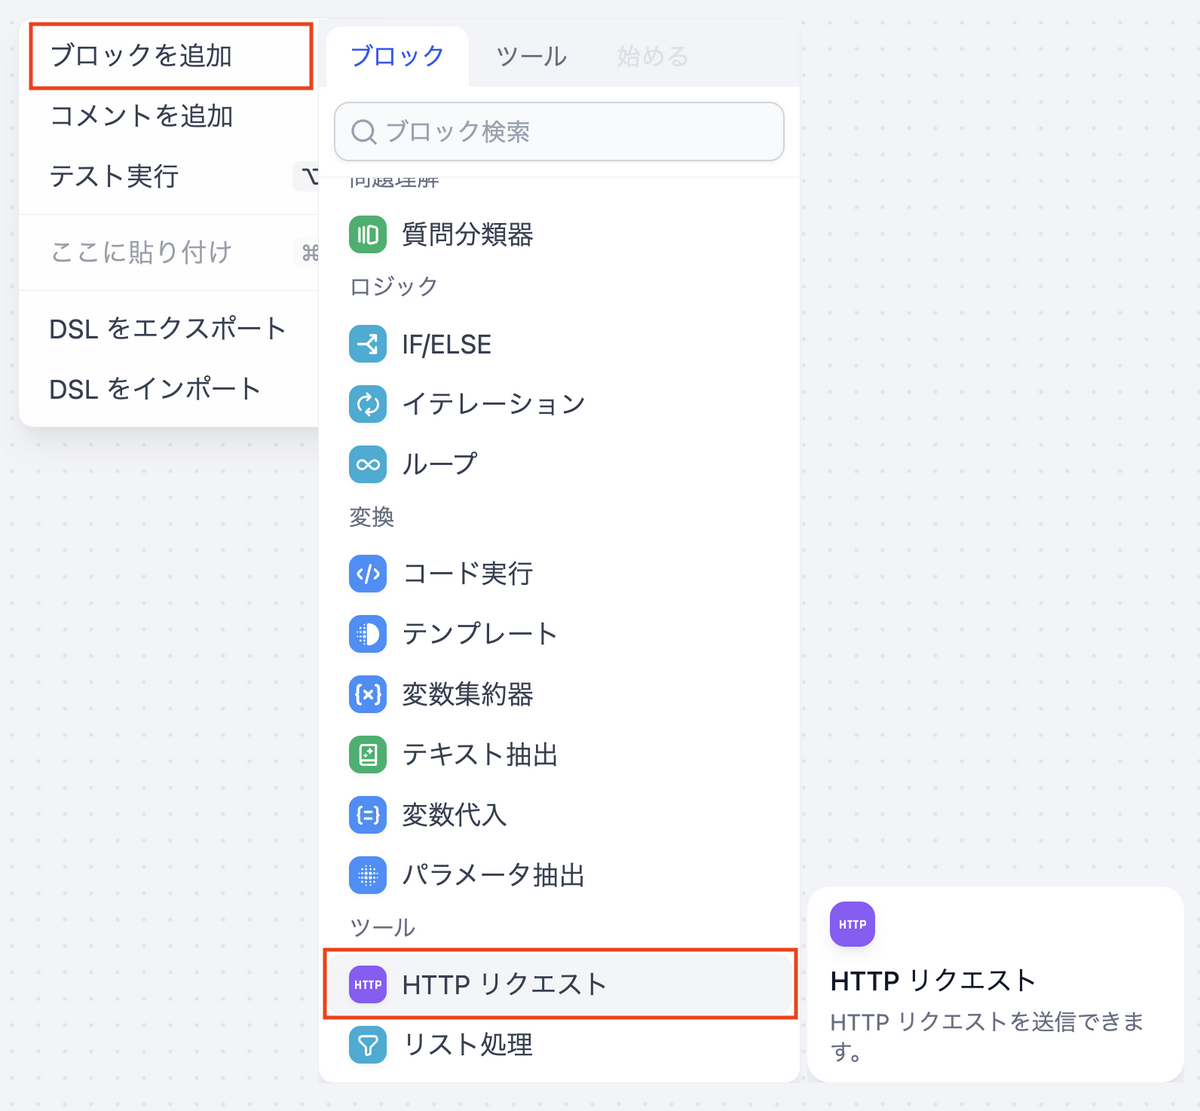Add a リスト処理 (List Processing) block
Viewport: 1200px width, 1111px height.
pos(466,1045)
